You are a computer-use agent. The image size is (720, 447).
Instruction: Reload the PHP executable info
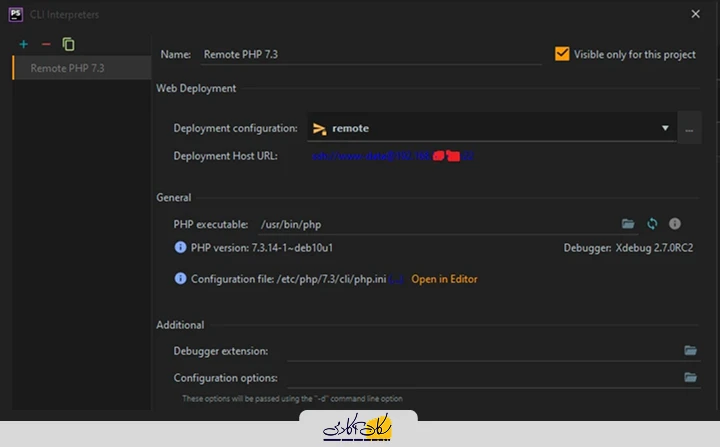652,224
